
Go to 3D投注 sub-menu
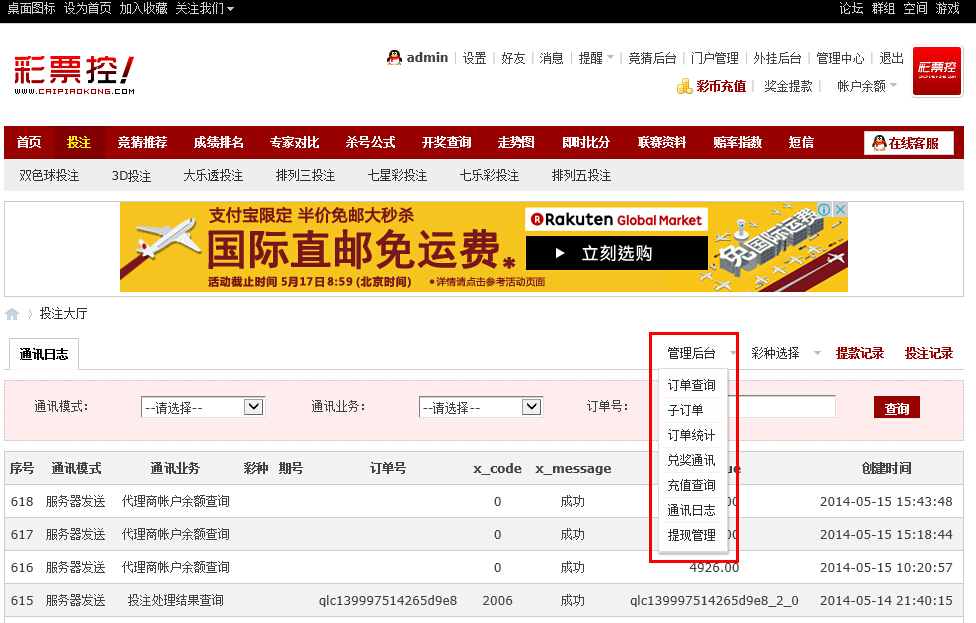click(x=131, y=176)
